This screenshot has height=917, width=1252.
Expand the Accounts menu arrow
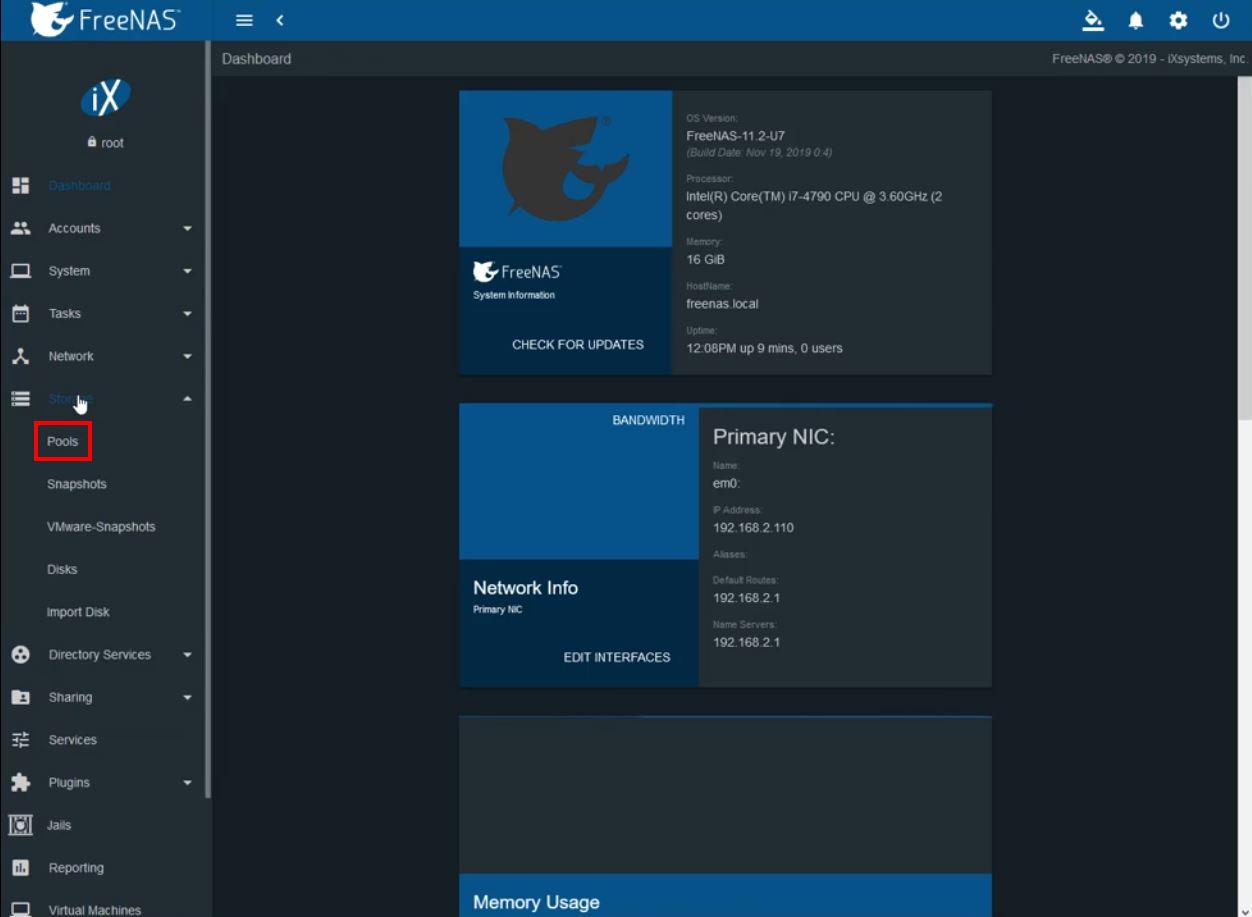pos(187,229)
